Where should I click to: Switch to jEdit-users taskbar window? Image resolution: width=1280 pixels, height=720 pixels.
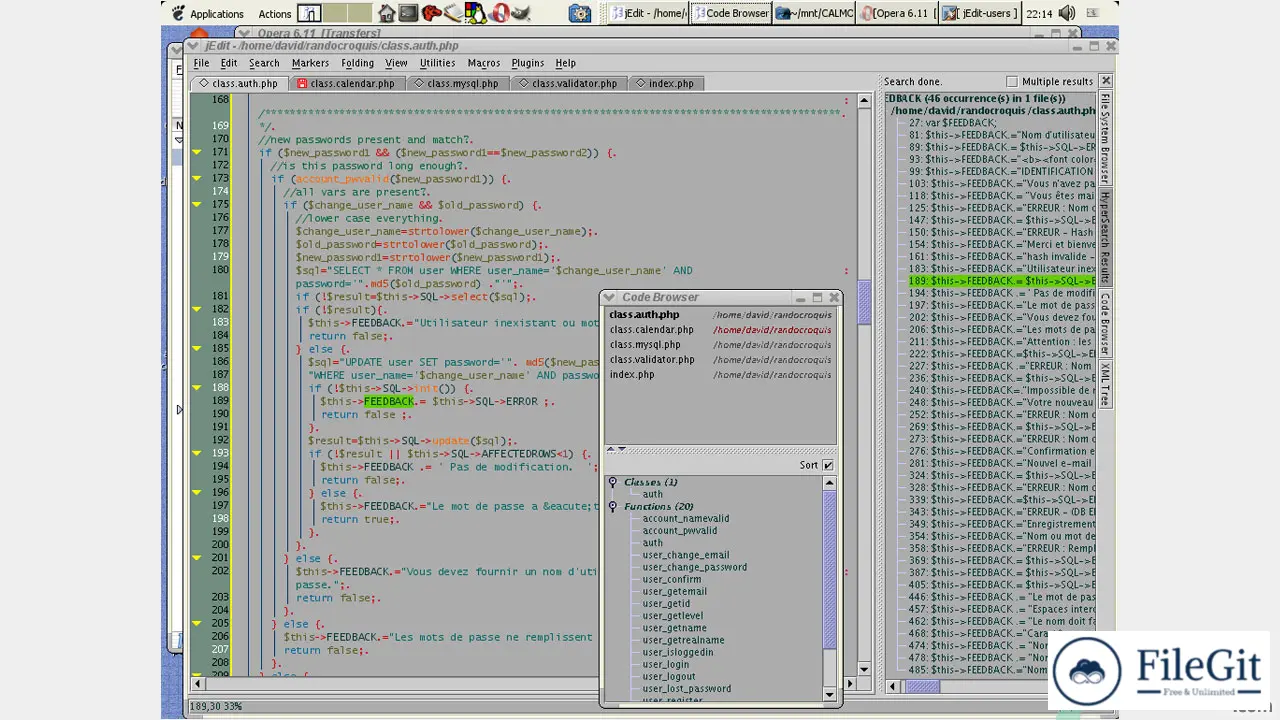pos(980,13)
